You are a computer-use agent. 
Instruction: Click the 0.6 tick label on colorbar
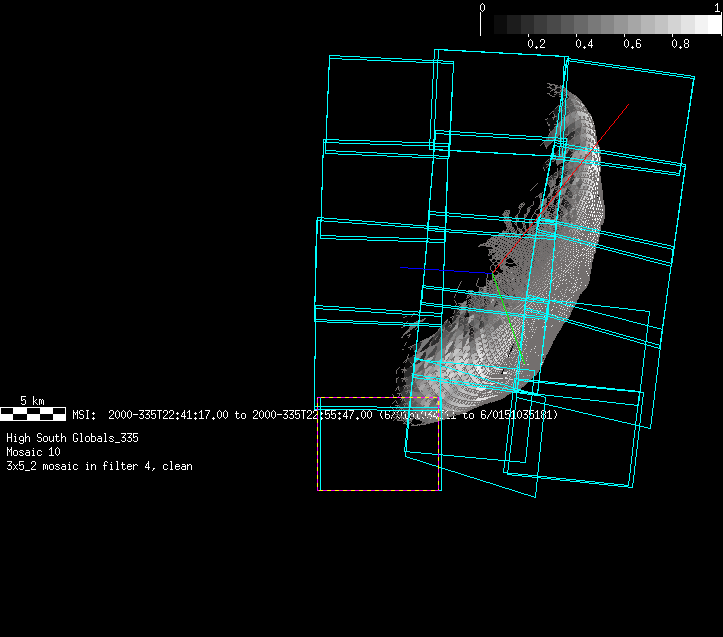tap(632, 44)
